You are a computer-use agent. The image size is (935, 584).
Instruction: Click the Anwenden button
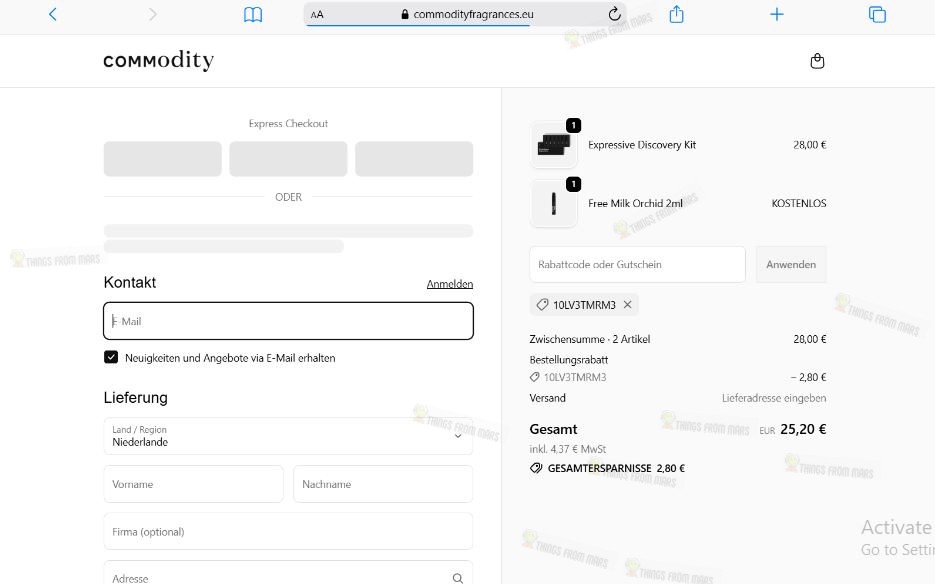791,264
